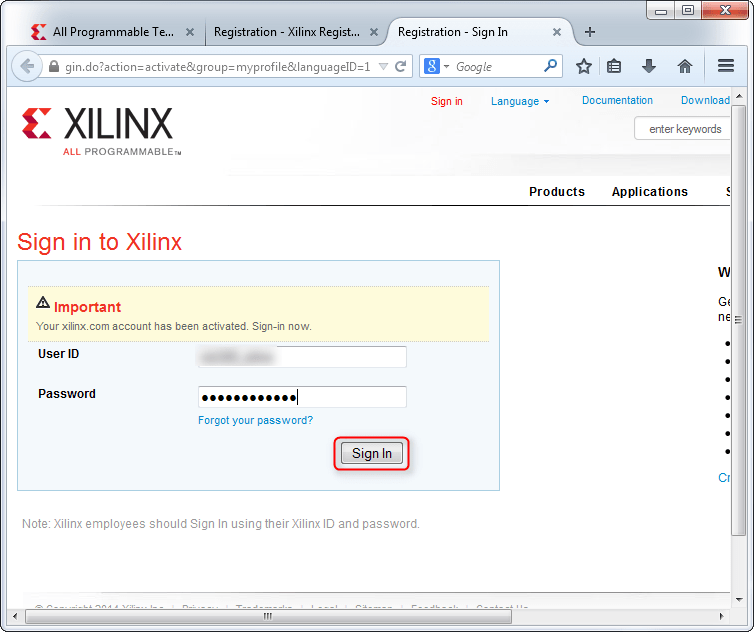The height and width of the screenshot is (632, 754).
Task: Switch to All Programmable Te... tab
Action: [112, 32]
